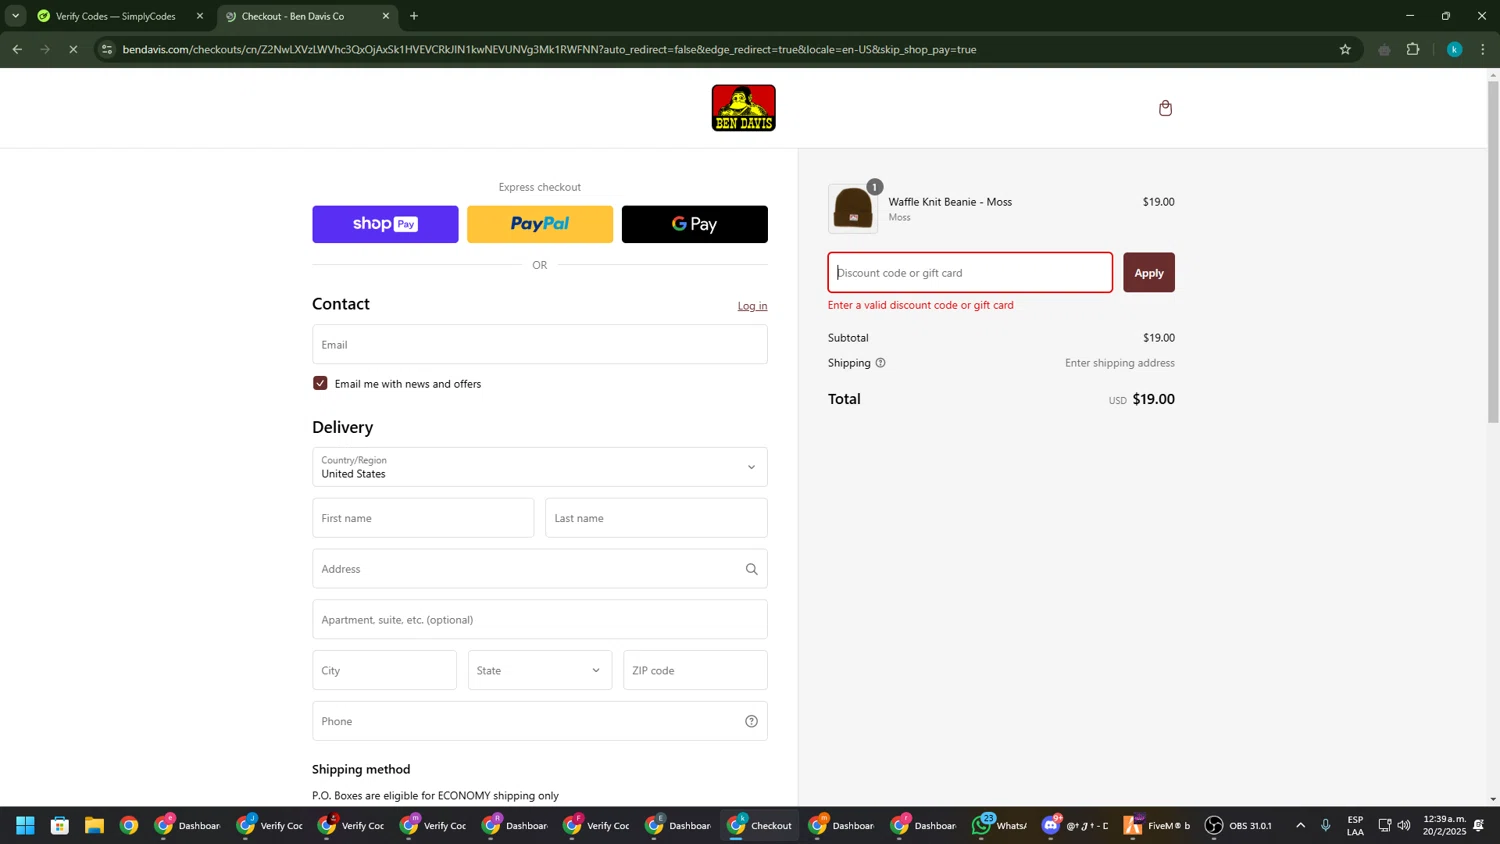
Task: Focus the Address input field
Action: click(x=540, y=569)
